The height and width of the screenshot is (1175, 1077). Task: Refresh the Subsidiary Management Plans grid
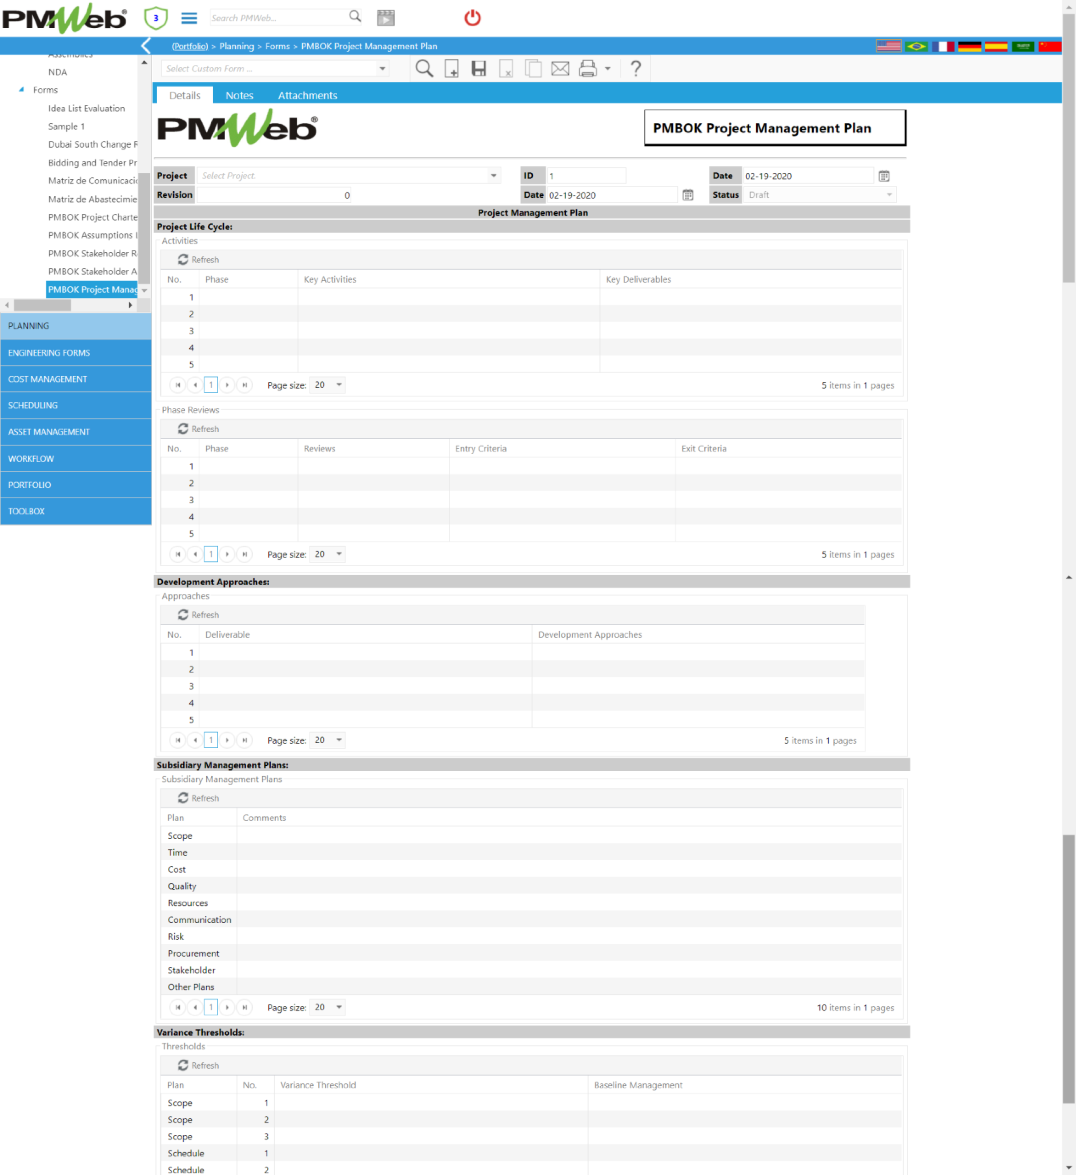point(199,798)
